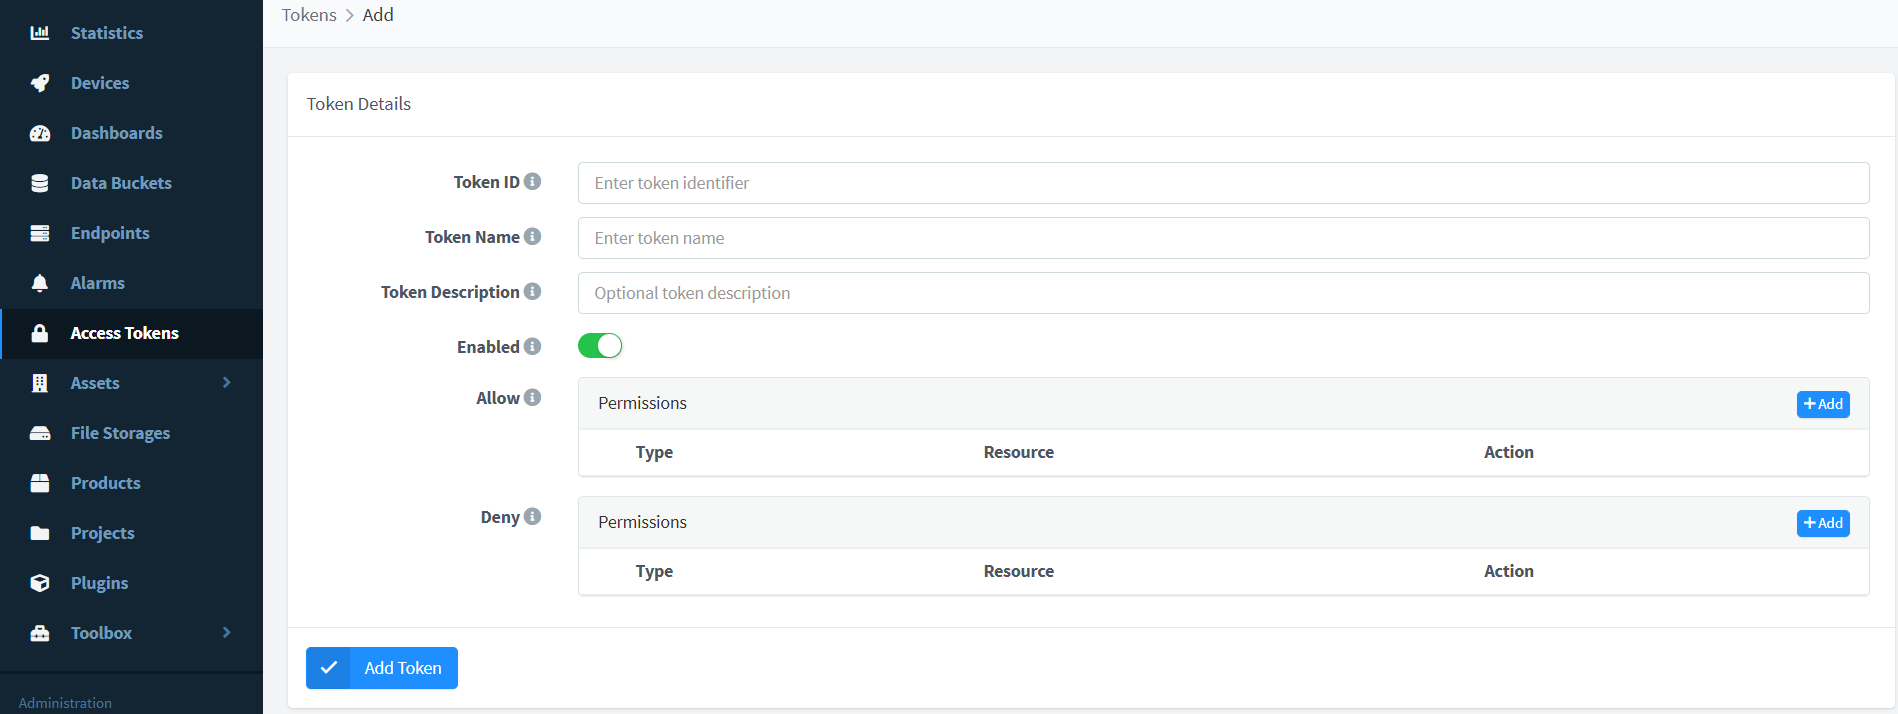1898x714 pixels.
Task: Add a permission to the Allow list
Action: 1822,404
